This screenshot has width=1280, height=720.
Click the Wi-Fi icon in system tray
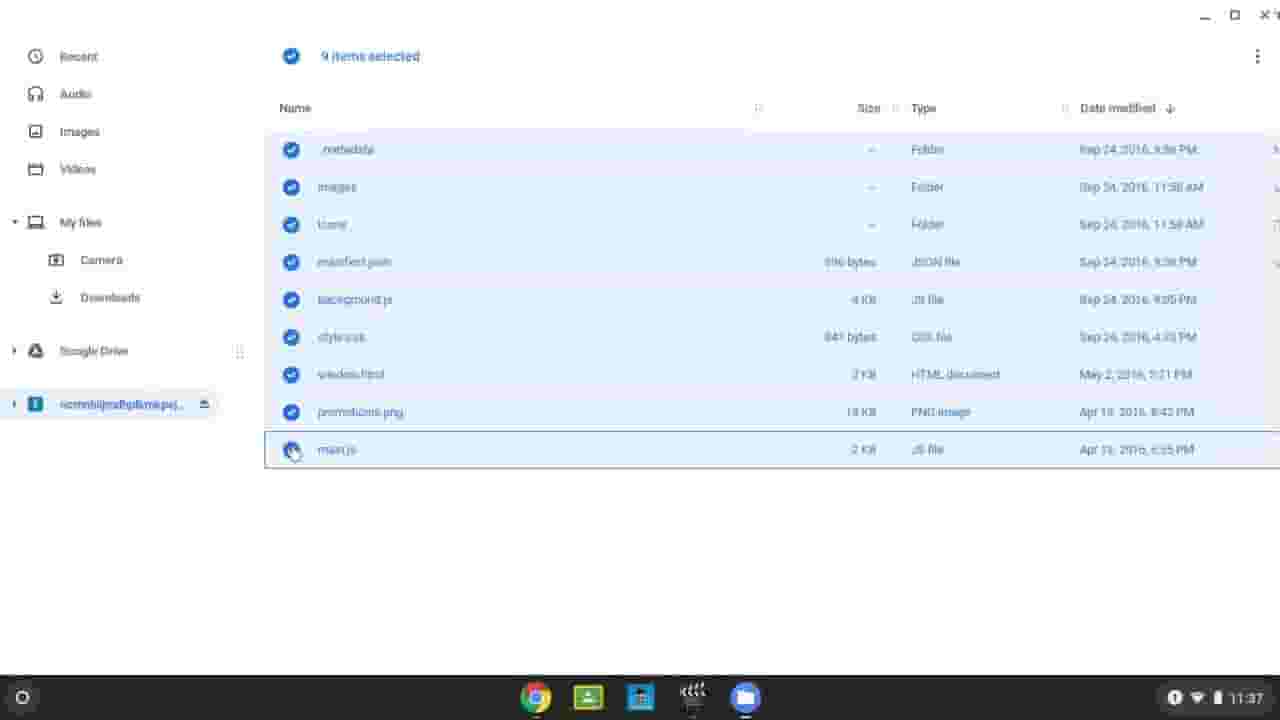1198,698
